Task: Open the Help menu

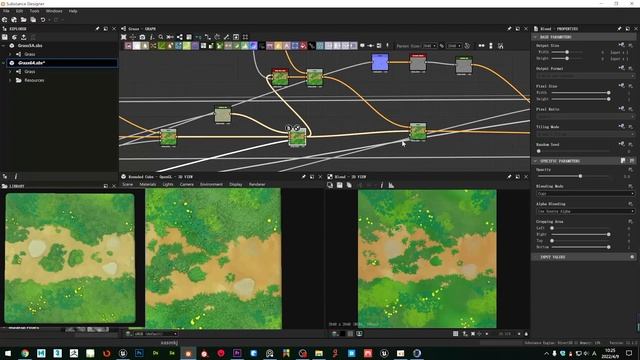Action: pos(73,11)
